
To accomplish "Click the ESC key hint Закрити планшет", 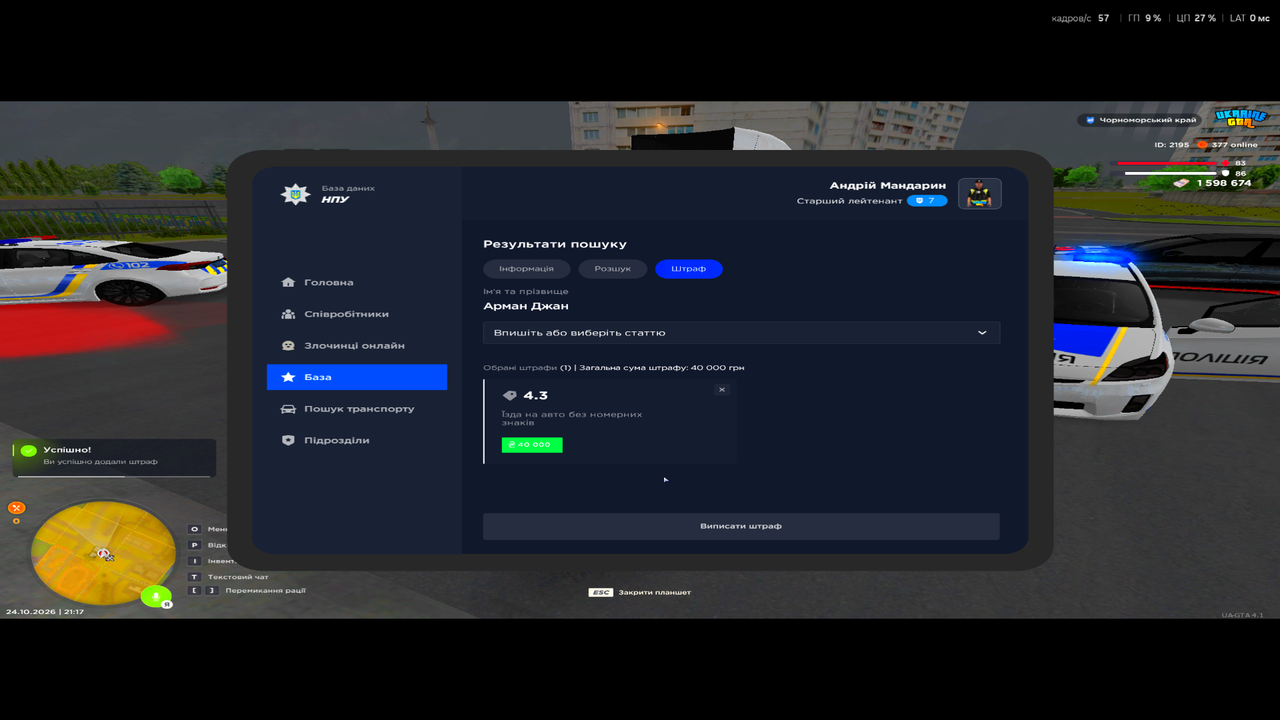I will tap(600, 592).
